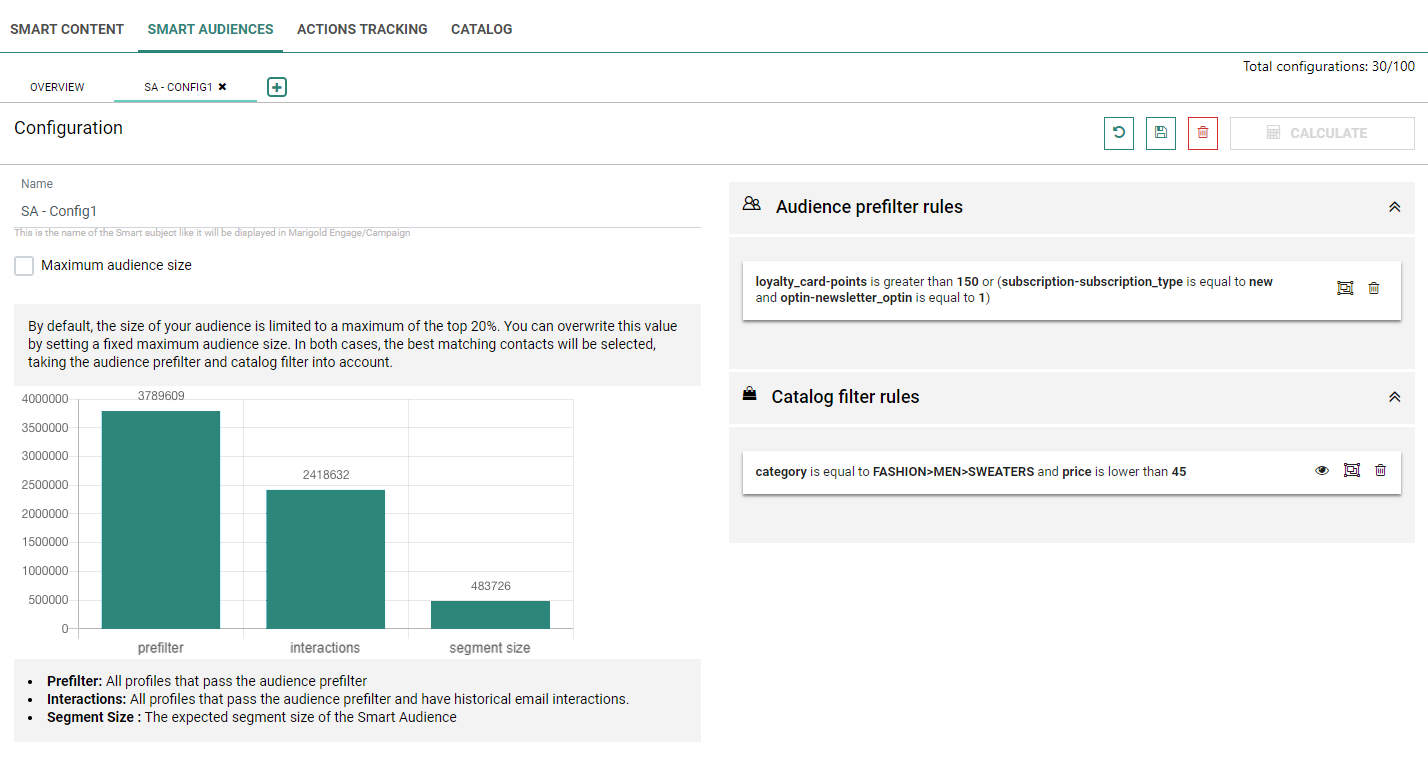
Task: Close the SA - CONFIG1 tab
Action: click(x=222, y=87)
